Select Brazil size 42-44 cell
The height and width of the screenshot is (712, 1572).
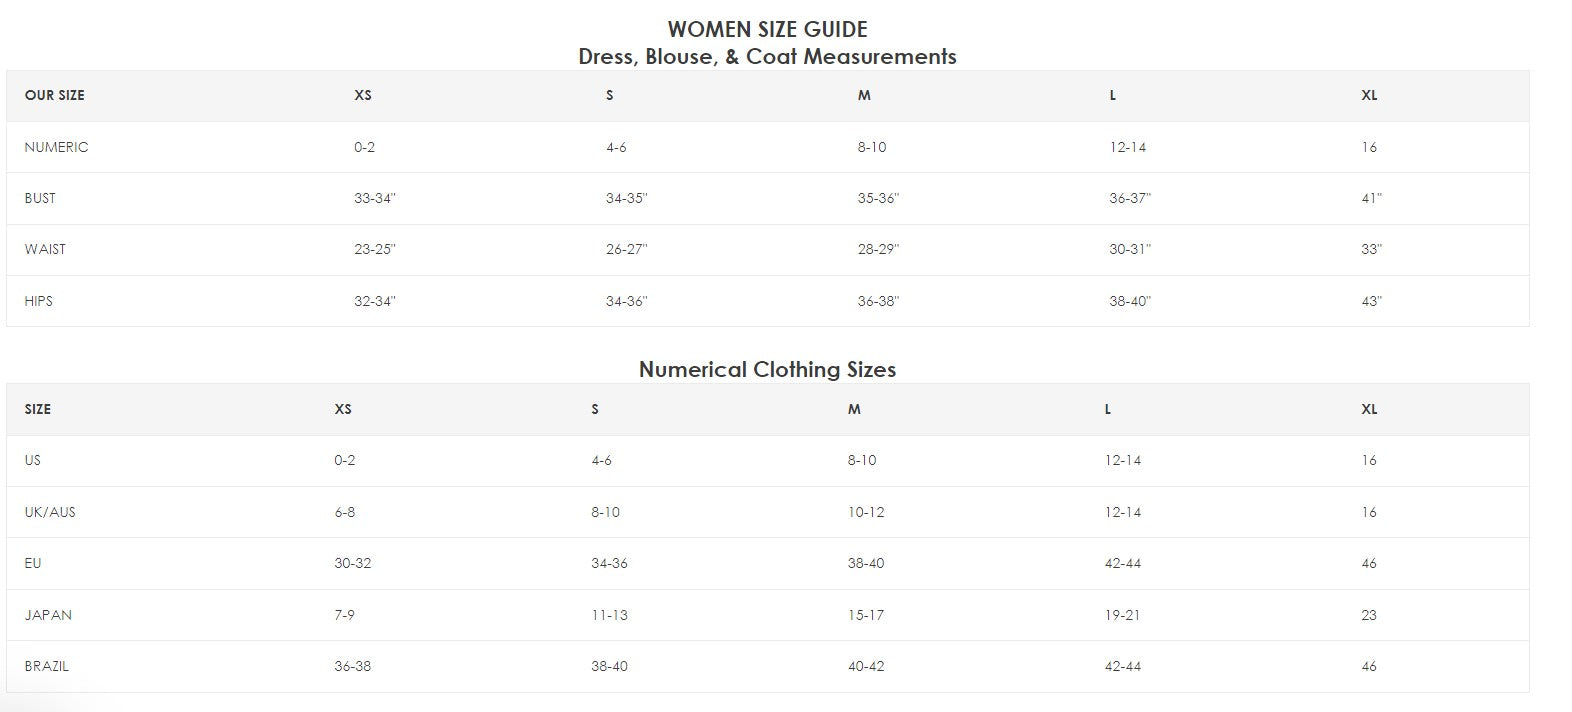point(1123,666)
